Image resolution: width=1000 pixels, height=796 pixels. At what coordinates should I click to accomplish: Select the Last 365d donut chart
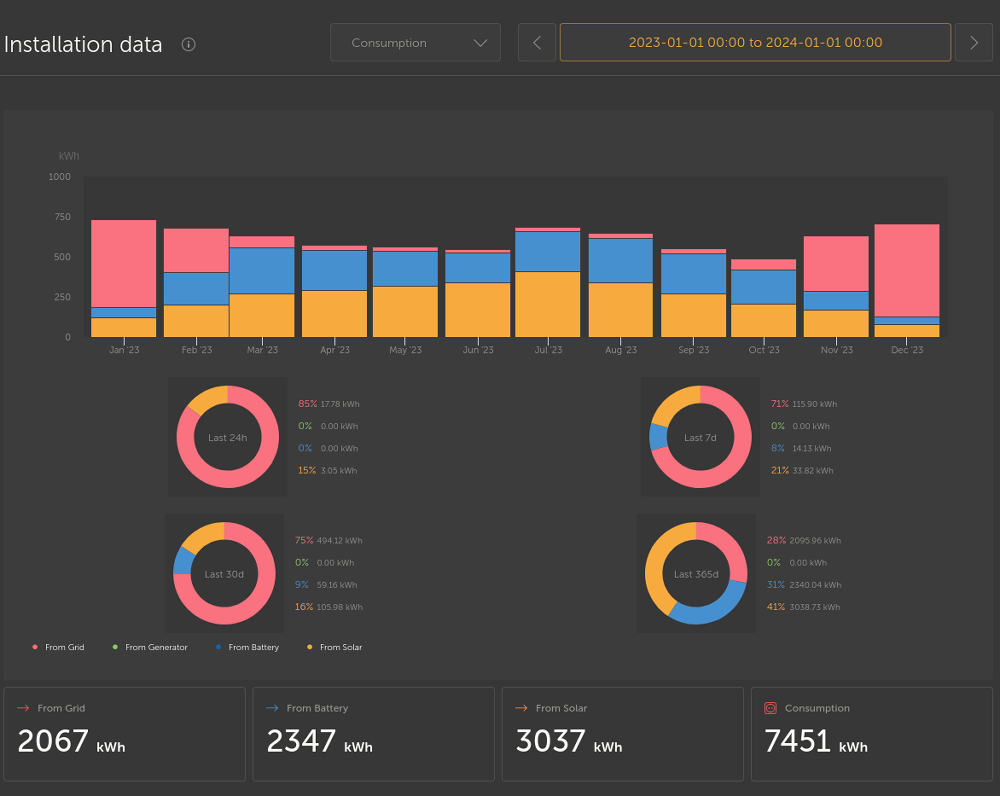[x=696, y=573]
